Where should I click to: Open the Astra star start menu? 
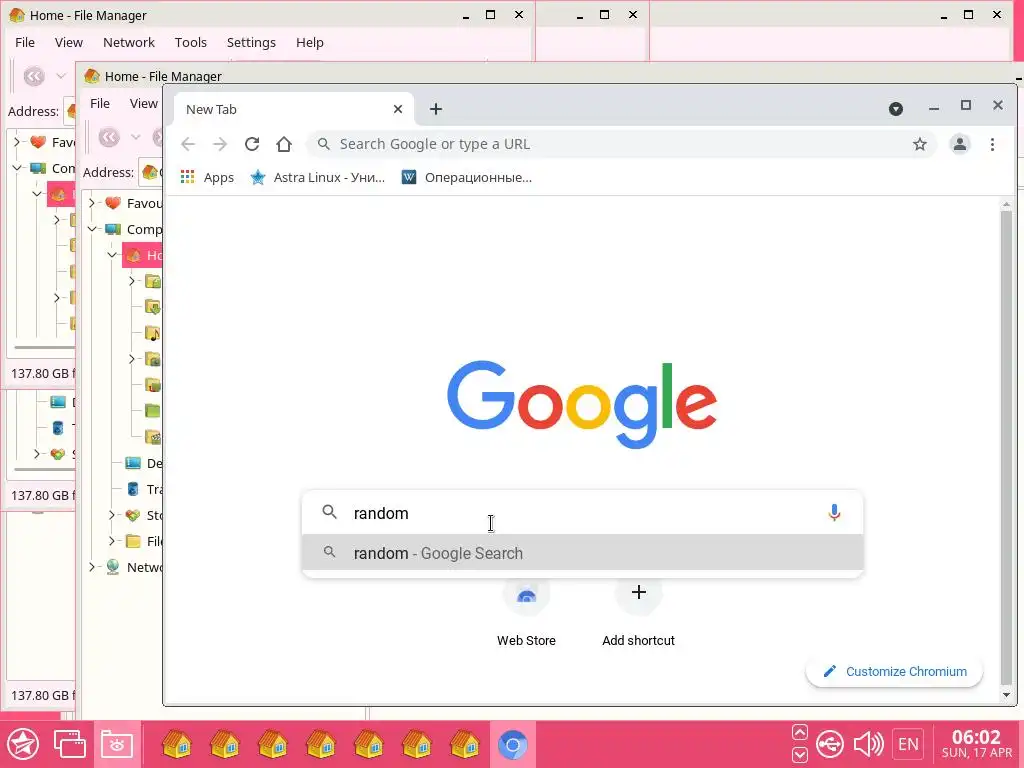click(x=23, y=744)
